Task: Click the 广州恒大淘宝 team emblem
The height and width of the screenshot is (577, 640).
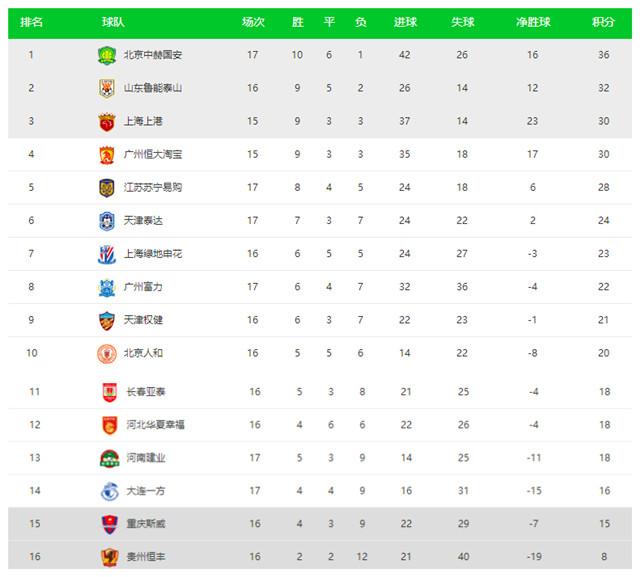Action: (107, 155)
